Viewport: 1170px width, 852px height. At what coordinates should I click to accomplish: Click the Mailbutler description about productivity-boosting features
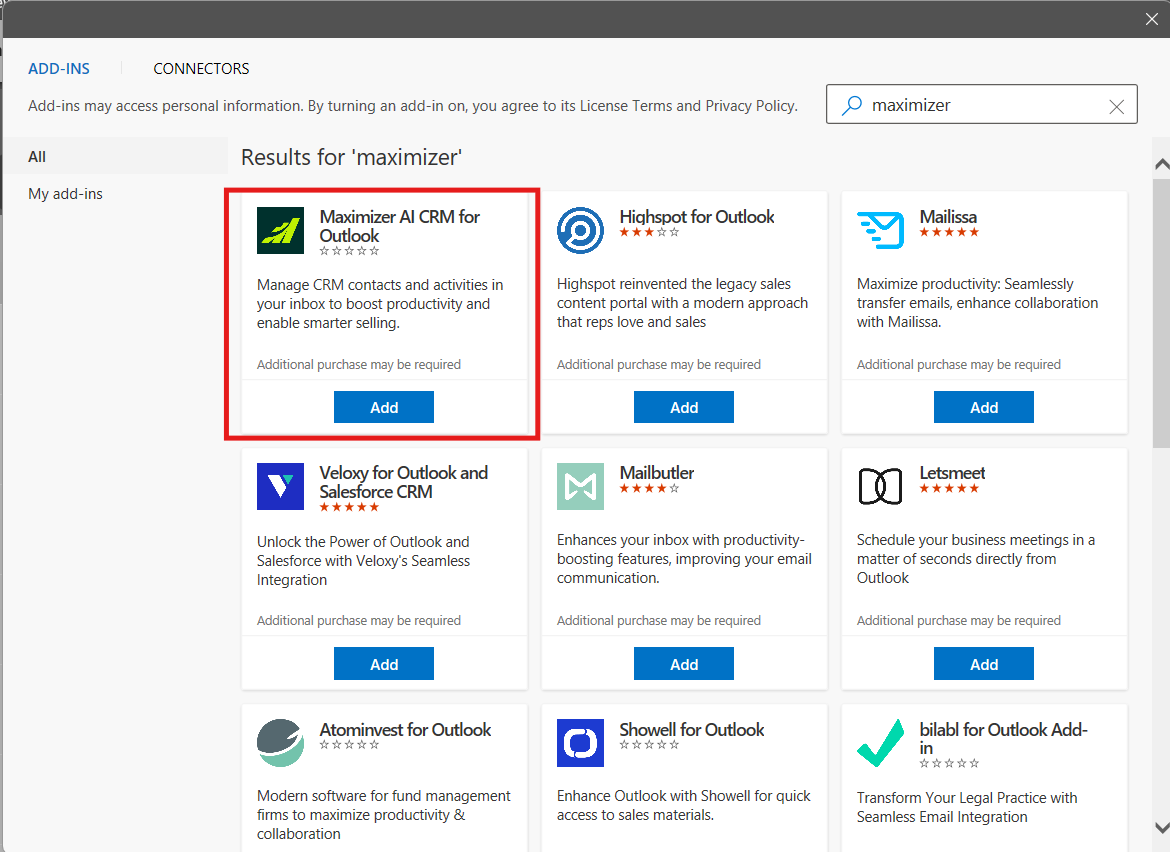(x=684, y=559)
